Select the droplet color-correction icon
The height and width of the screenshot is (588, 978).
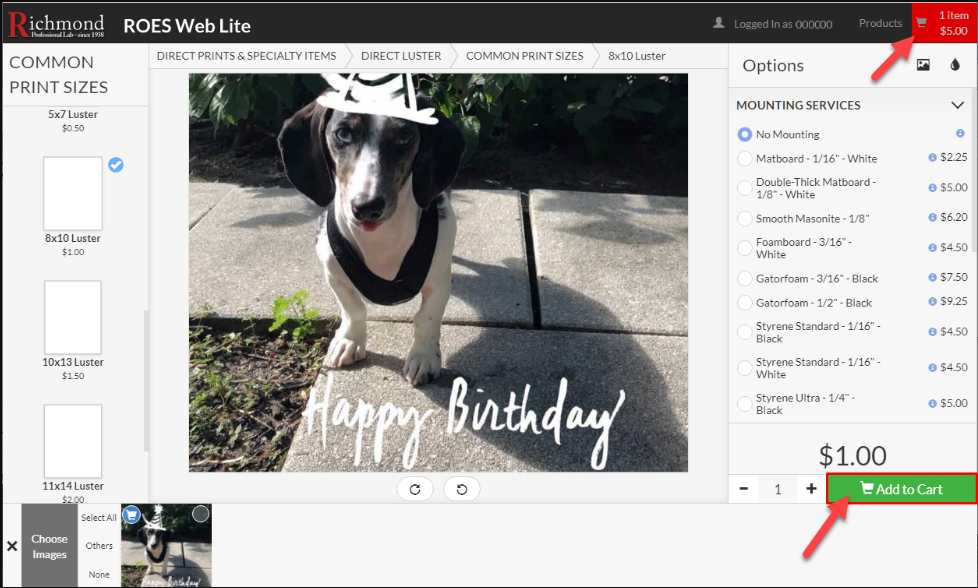click(x=957, y=65)
